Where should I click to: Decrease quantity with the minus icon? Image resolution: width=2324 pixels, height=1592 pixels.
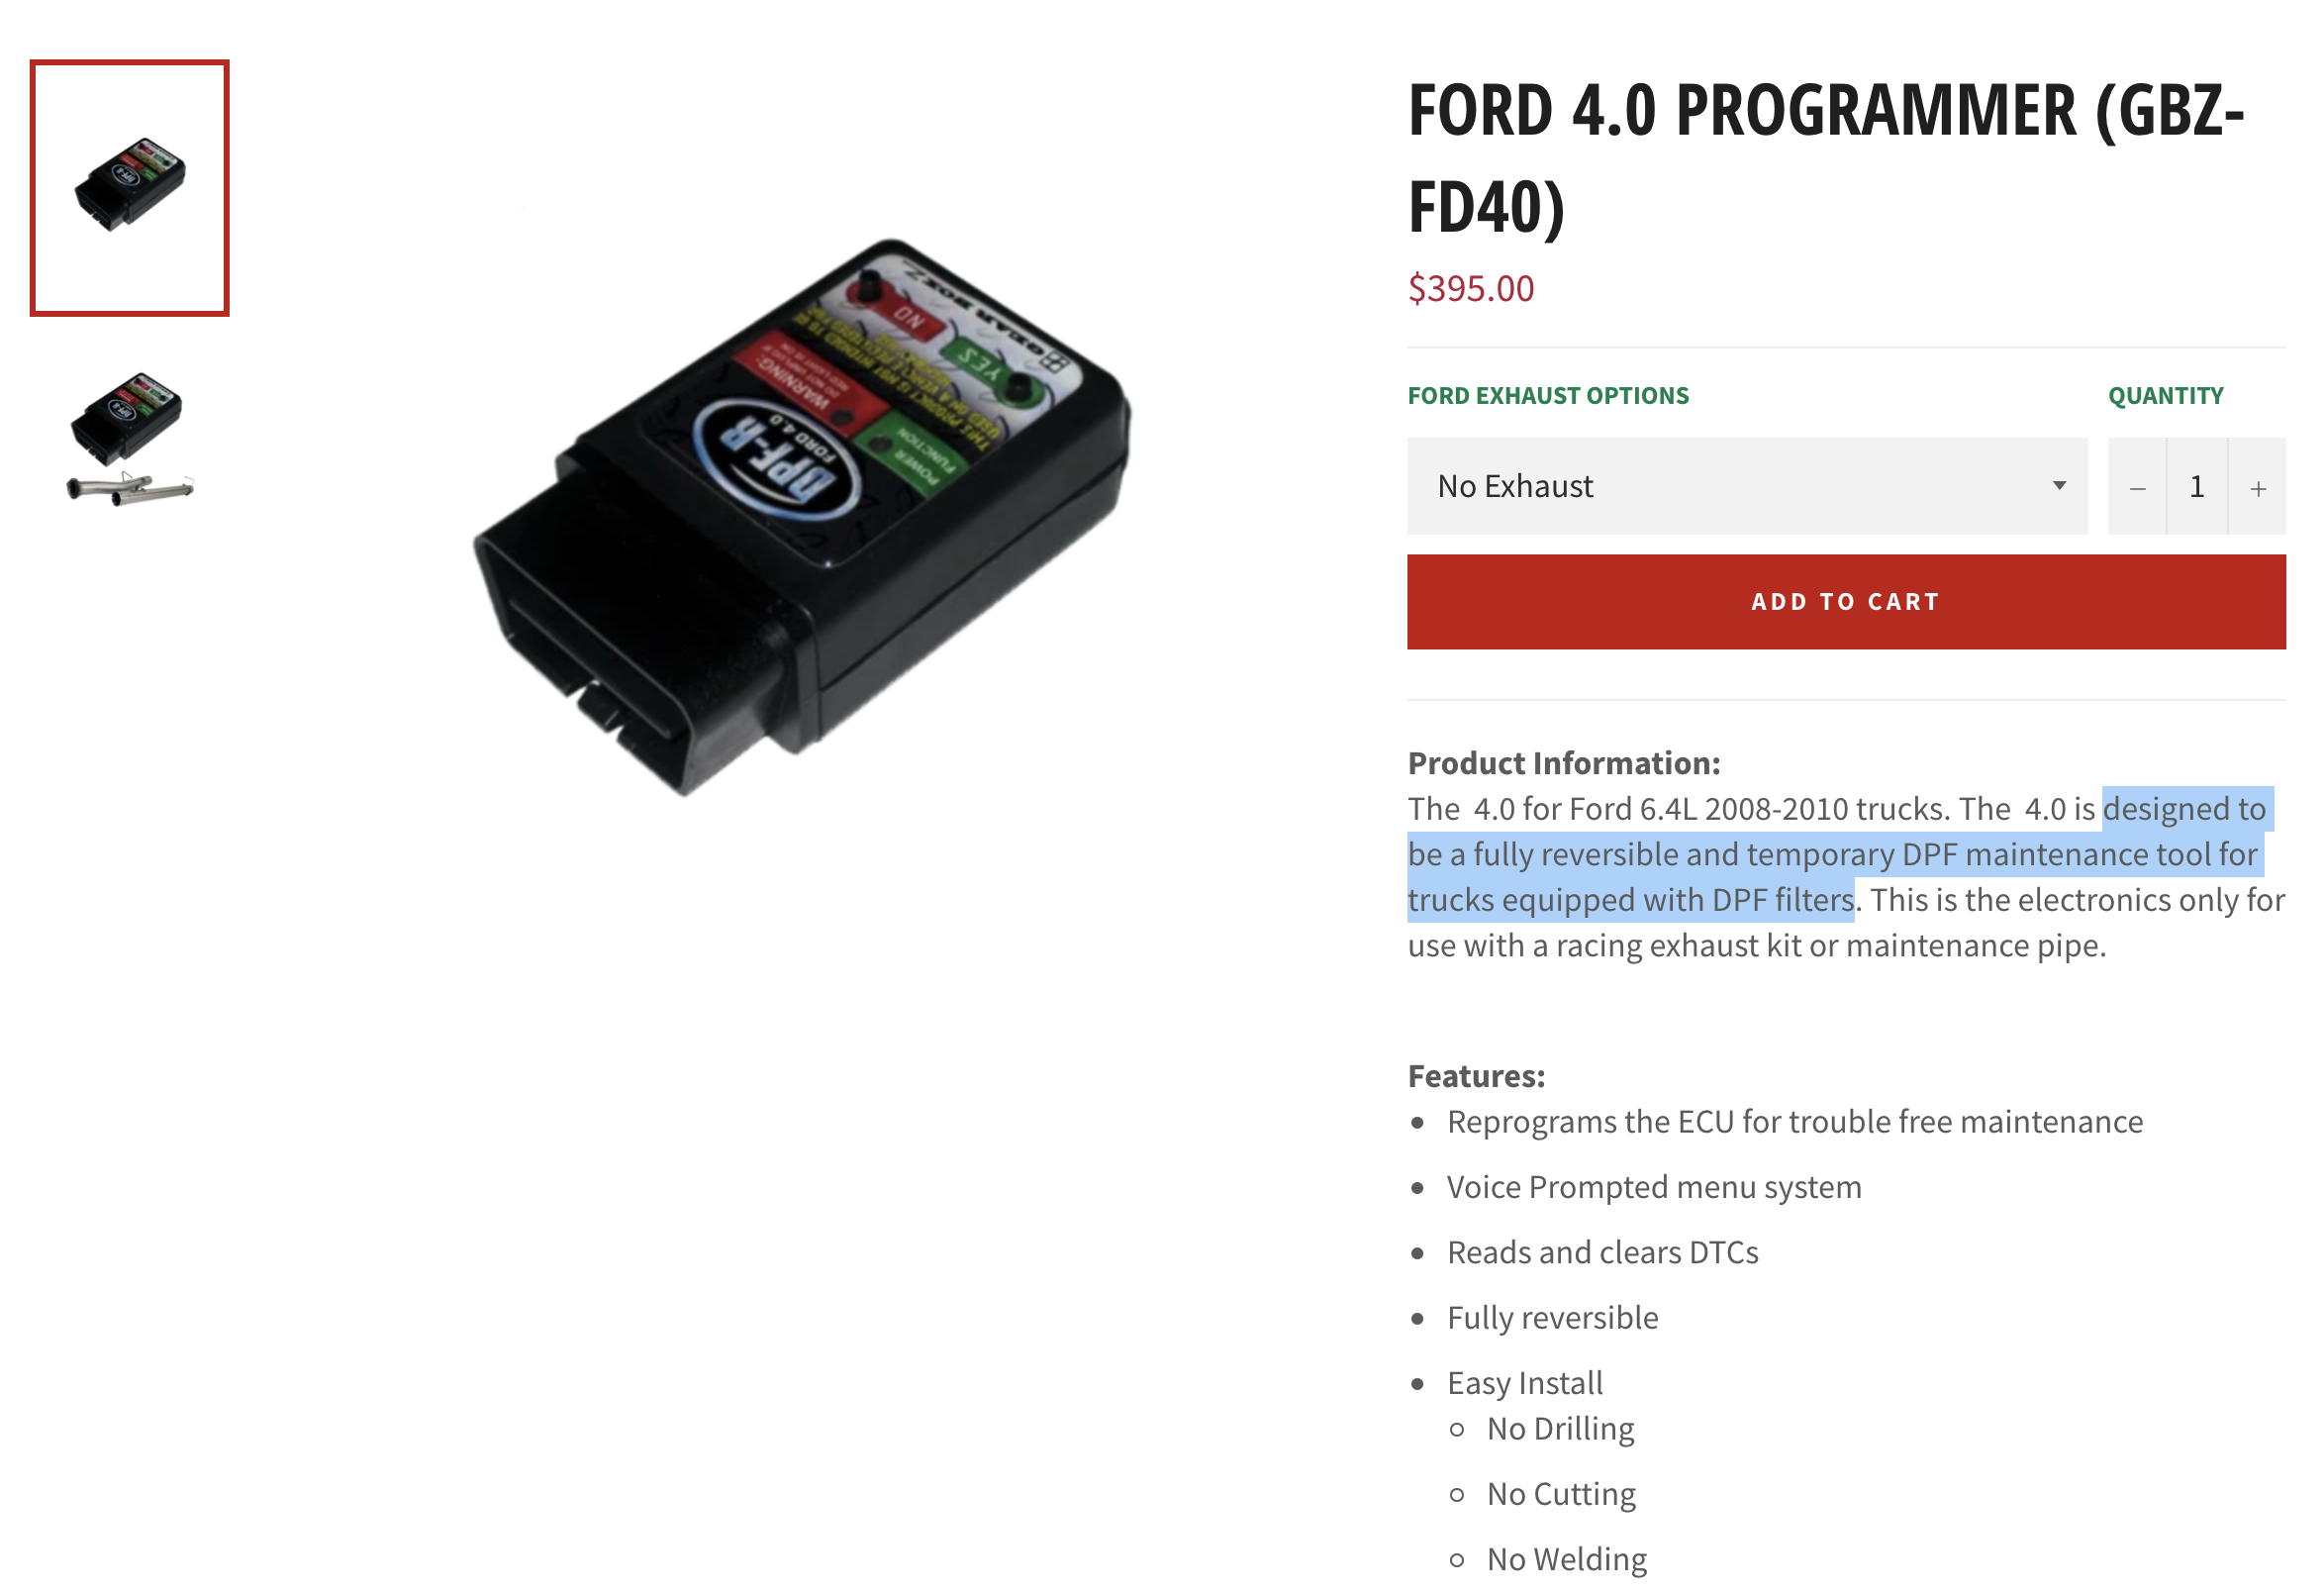point(2137,488)
